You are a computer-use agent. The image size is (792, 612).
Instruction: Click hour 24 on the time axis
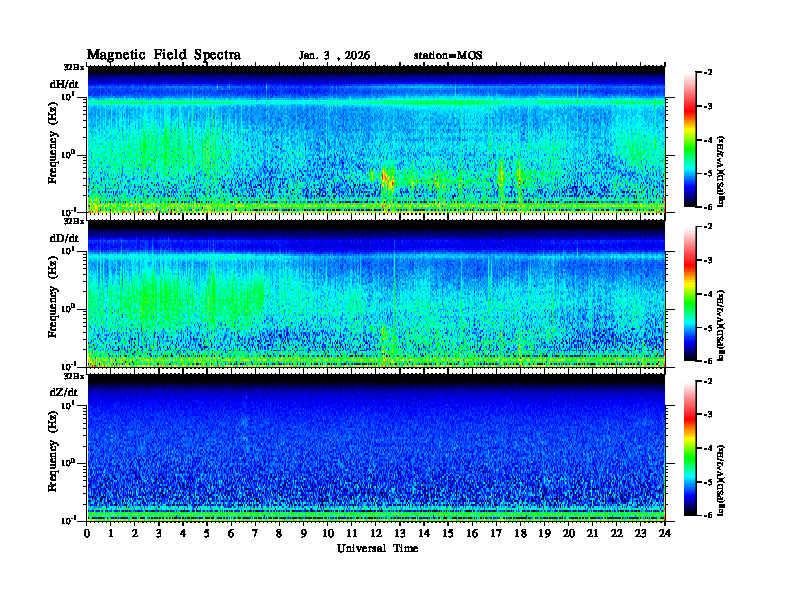tap(665, 534)
